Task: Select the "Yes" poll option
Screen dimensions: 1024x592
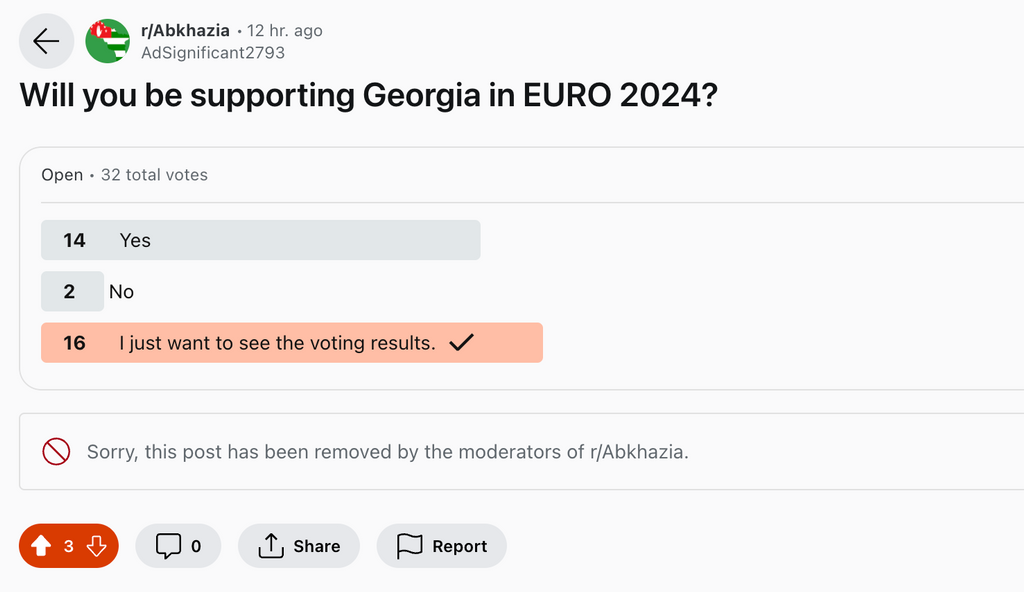Action: point(260,240)
